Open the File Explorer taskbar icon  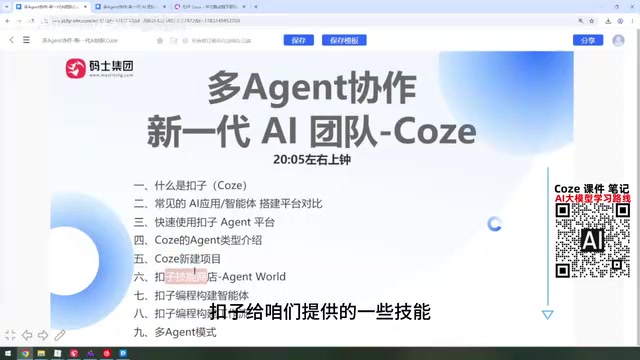tap(41, 353)
